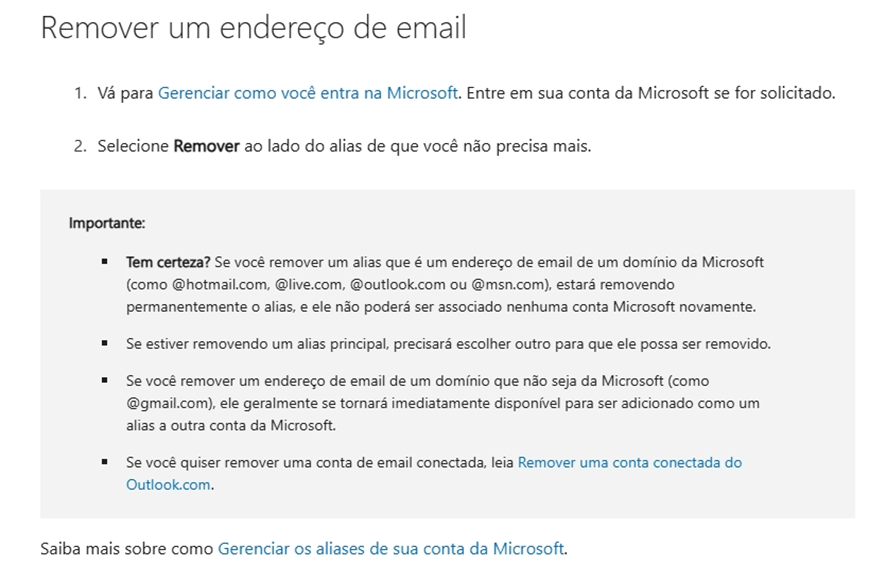Follow the 'Remover uma conta conectada do' link
Image resolution: width=869 pixels, height=566 pixels.
pos(630,462)
